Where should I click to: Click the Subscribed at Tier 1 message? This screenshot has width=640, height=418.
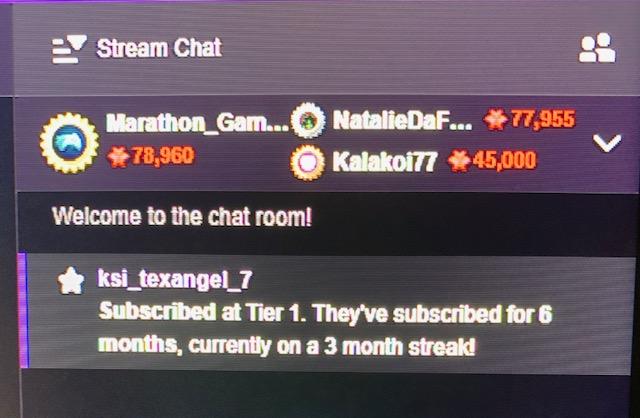point(325,329)
